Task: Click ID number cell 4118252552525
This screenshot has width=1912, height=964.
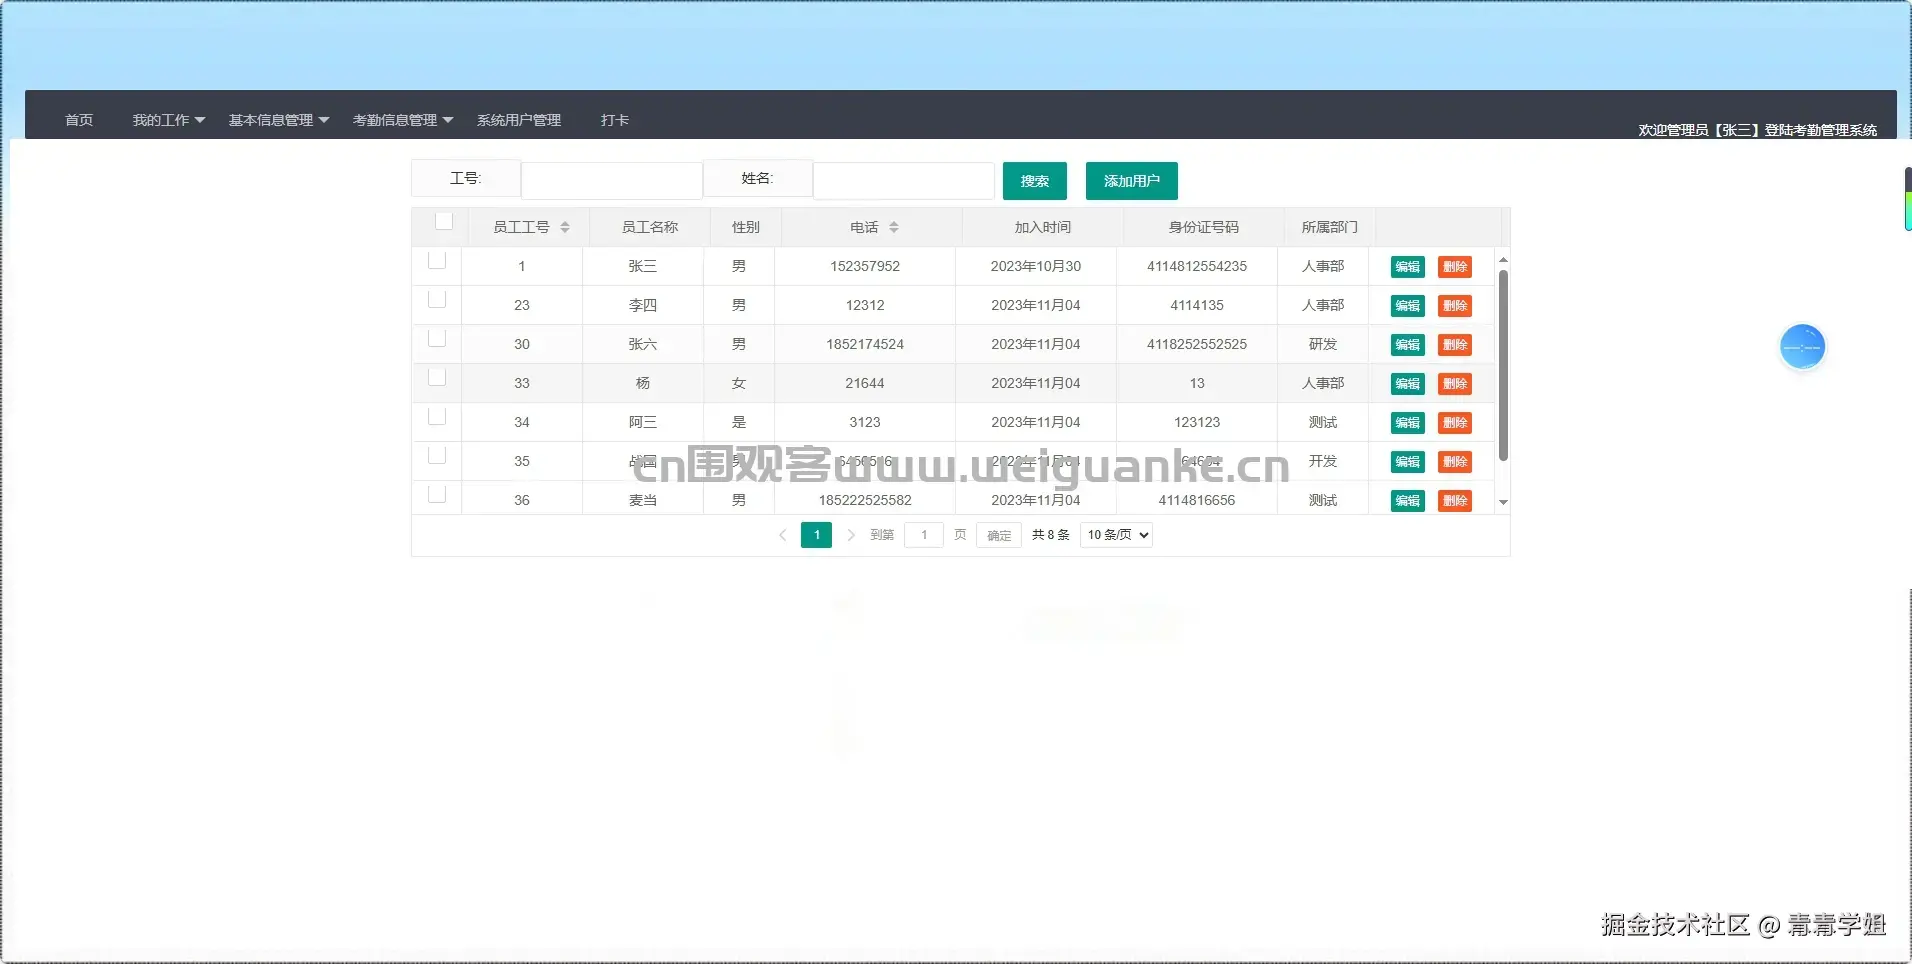Action: [1197, 344]
